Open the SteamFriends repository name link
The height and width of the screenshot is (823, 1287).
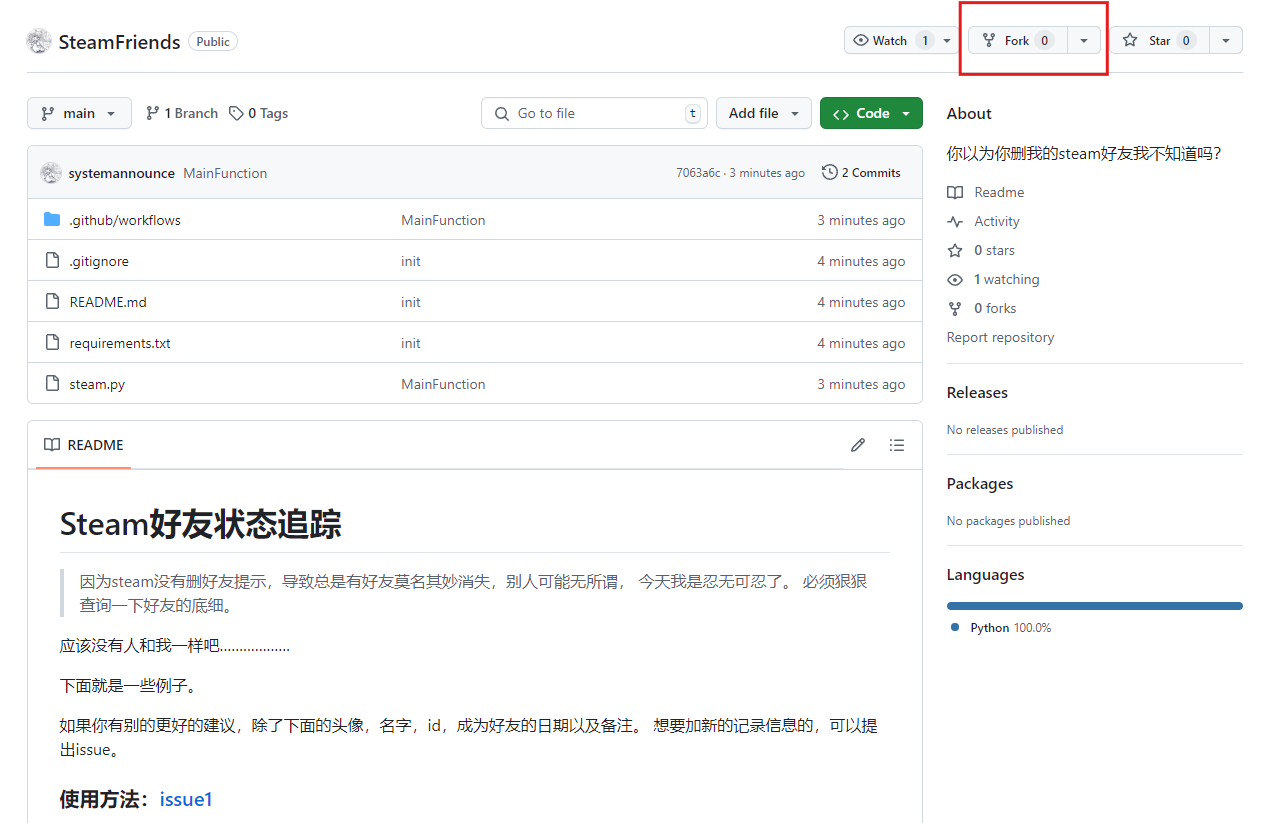click(119, 42)
